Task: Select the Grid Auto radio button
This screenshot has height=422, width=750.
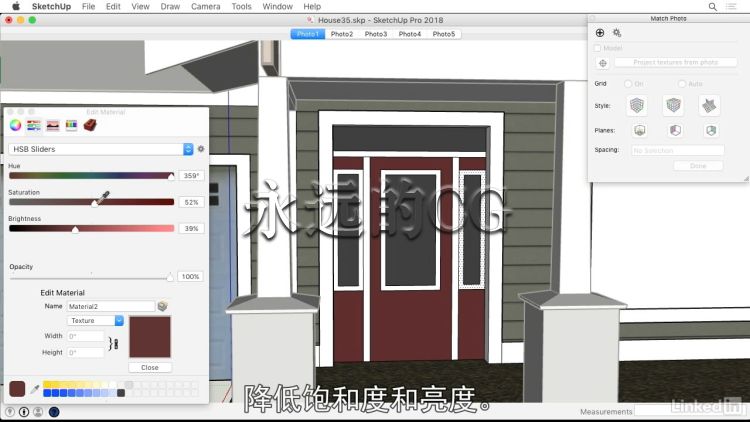Action: tap(682, 84)
